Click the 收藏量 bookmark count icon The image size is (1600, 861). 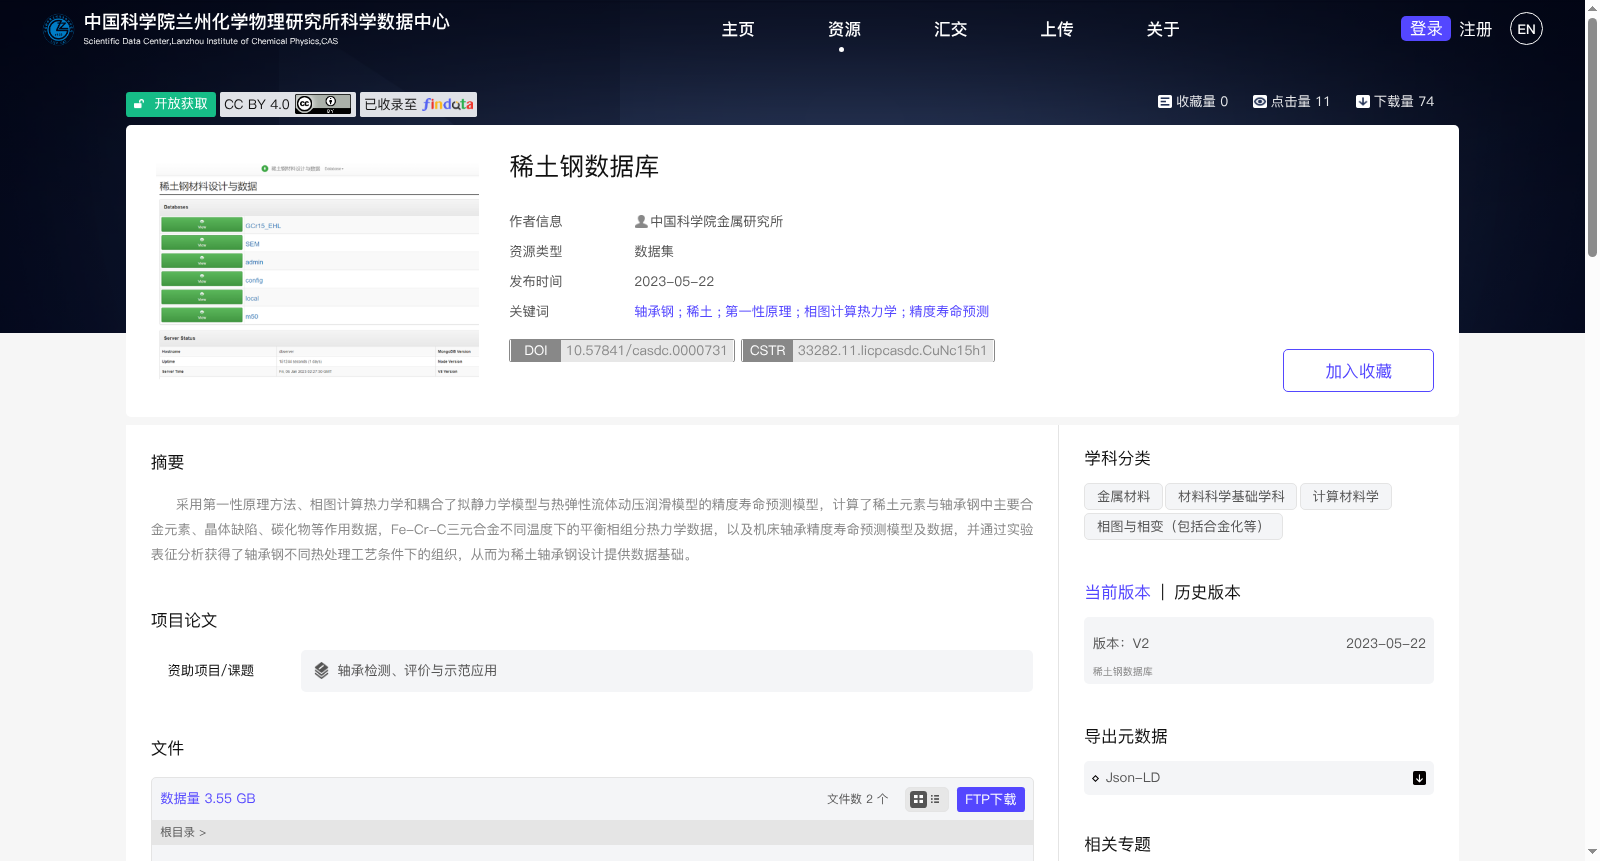tap(1164, 101)
